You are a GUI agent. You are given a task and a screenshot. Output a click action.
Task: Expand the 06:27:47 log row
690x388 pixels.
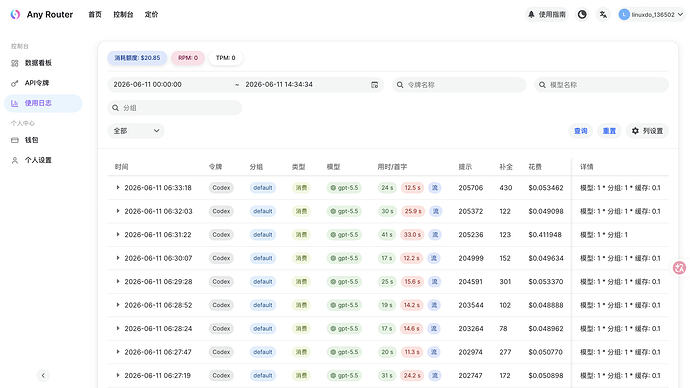tap(118, 352)
